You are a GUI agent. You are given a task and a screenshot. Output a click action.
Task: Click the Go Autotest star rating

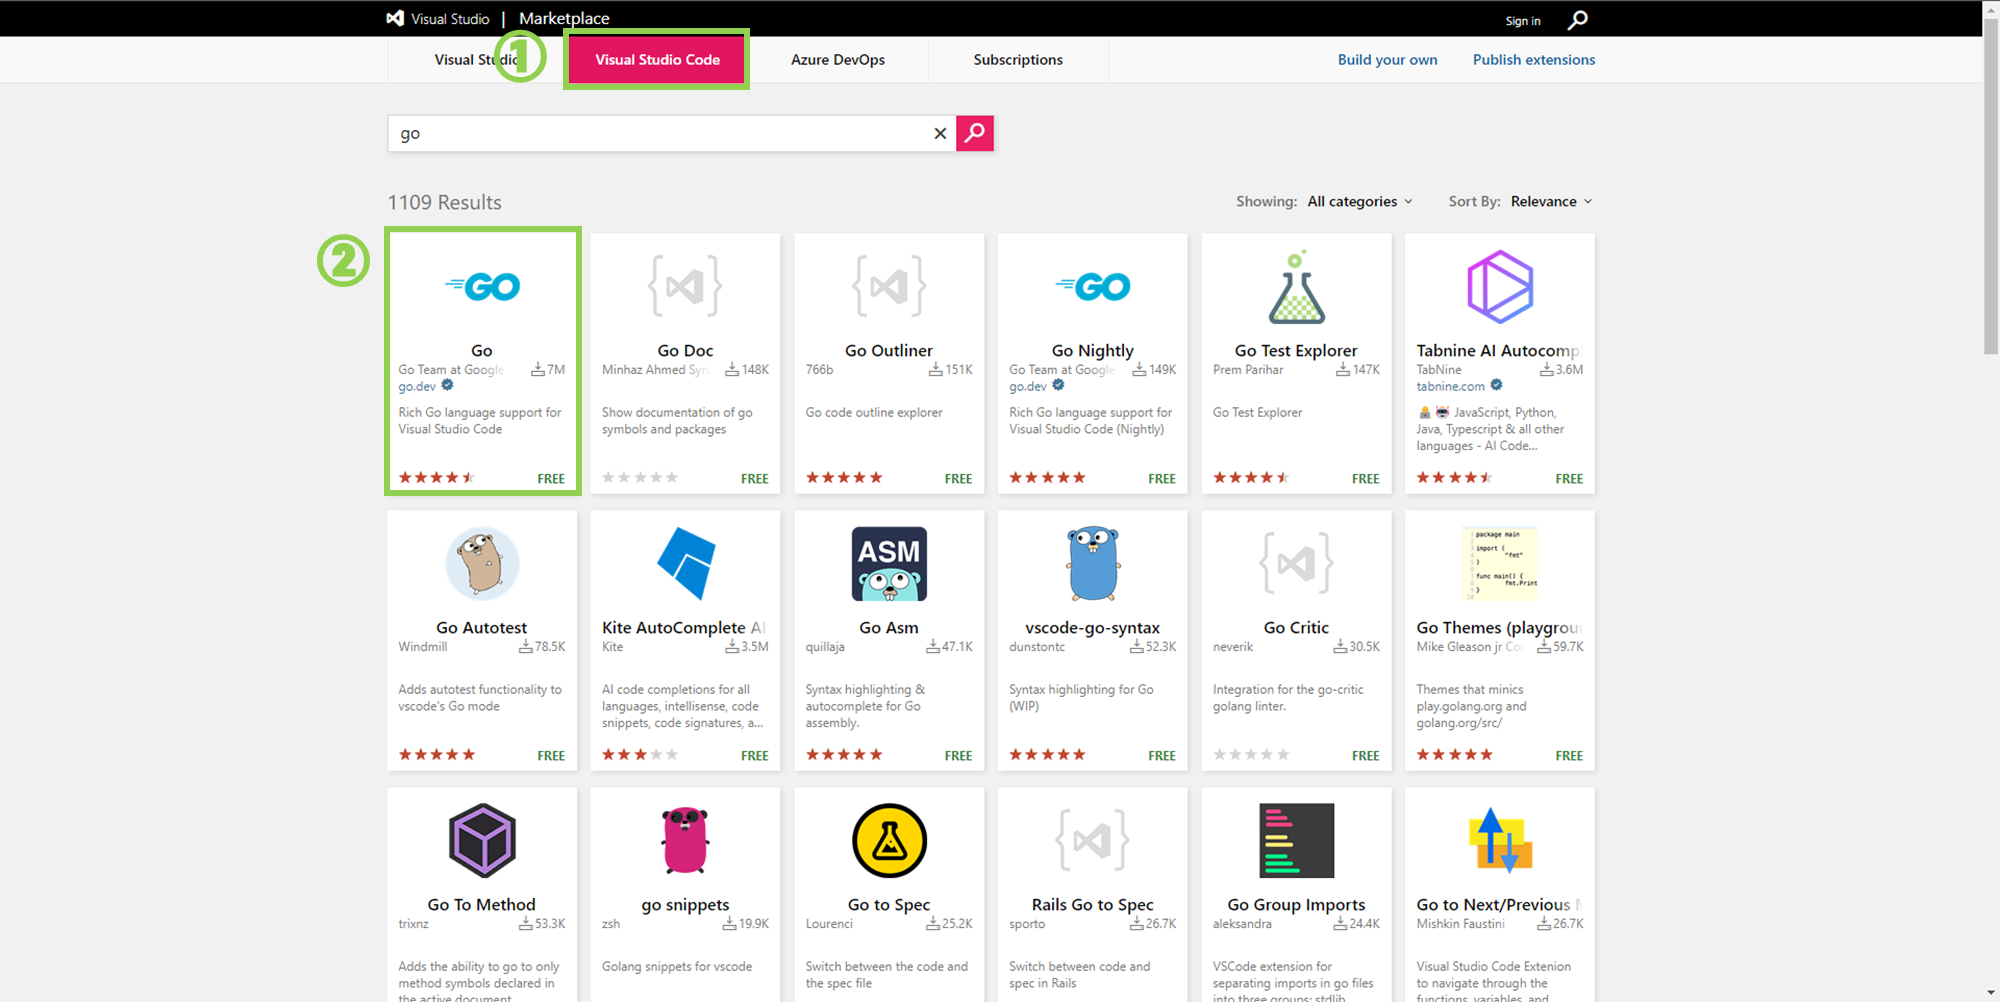437,755
